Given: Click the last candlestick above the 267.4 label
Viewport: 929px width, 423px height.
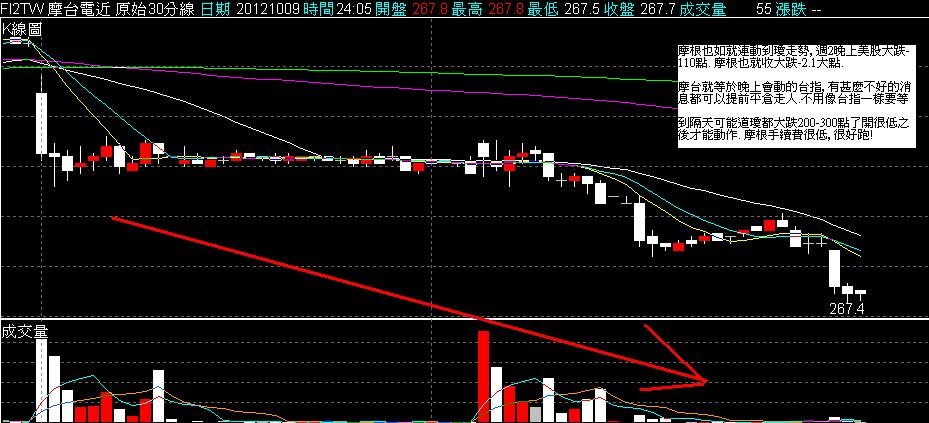Looking at the screenshot, I should [x=860, y=294].
